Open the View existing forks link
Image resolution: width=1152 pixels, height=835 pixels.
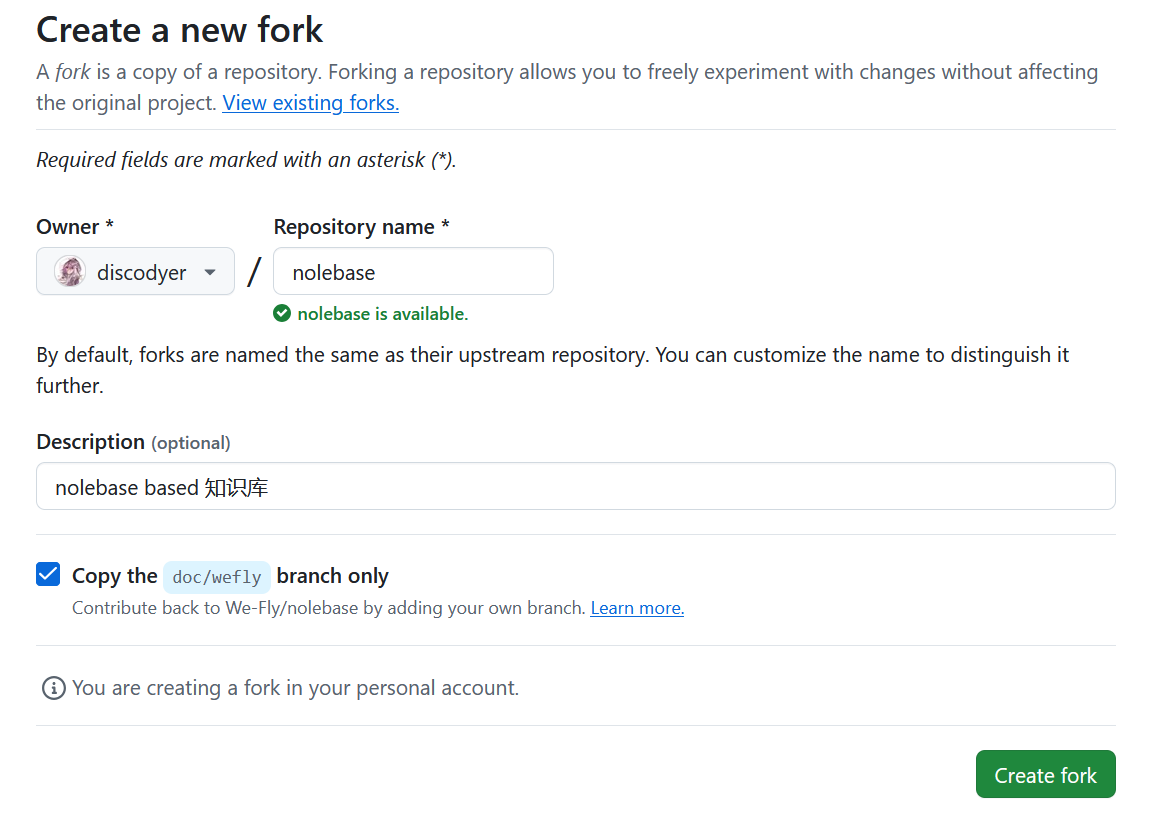[x=310, y=102]
